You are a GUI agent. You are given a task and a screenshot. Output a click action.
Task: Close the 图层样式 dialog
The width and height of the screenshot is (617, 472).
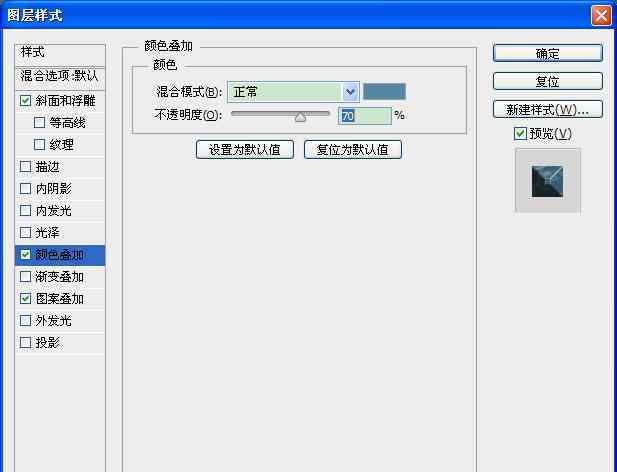601,16
